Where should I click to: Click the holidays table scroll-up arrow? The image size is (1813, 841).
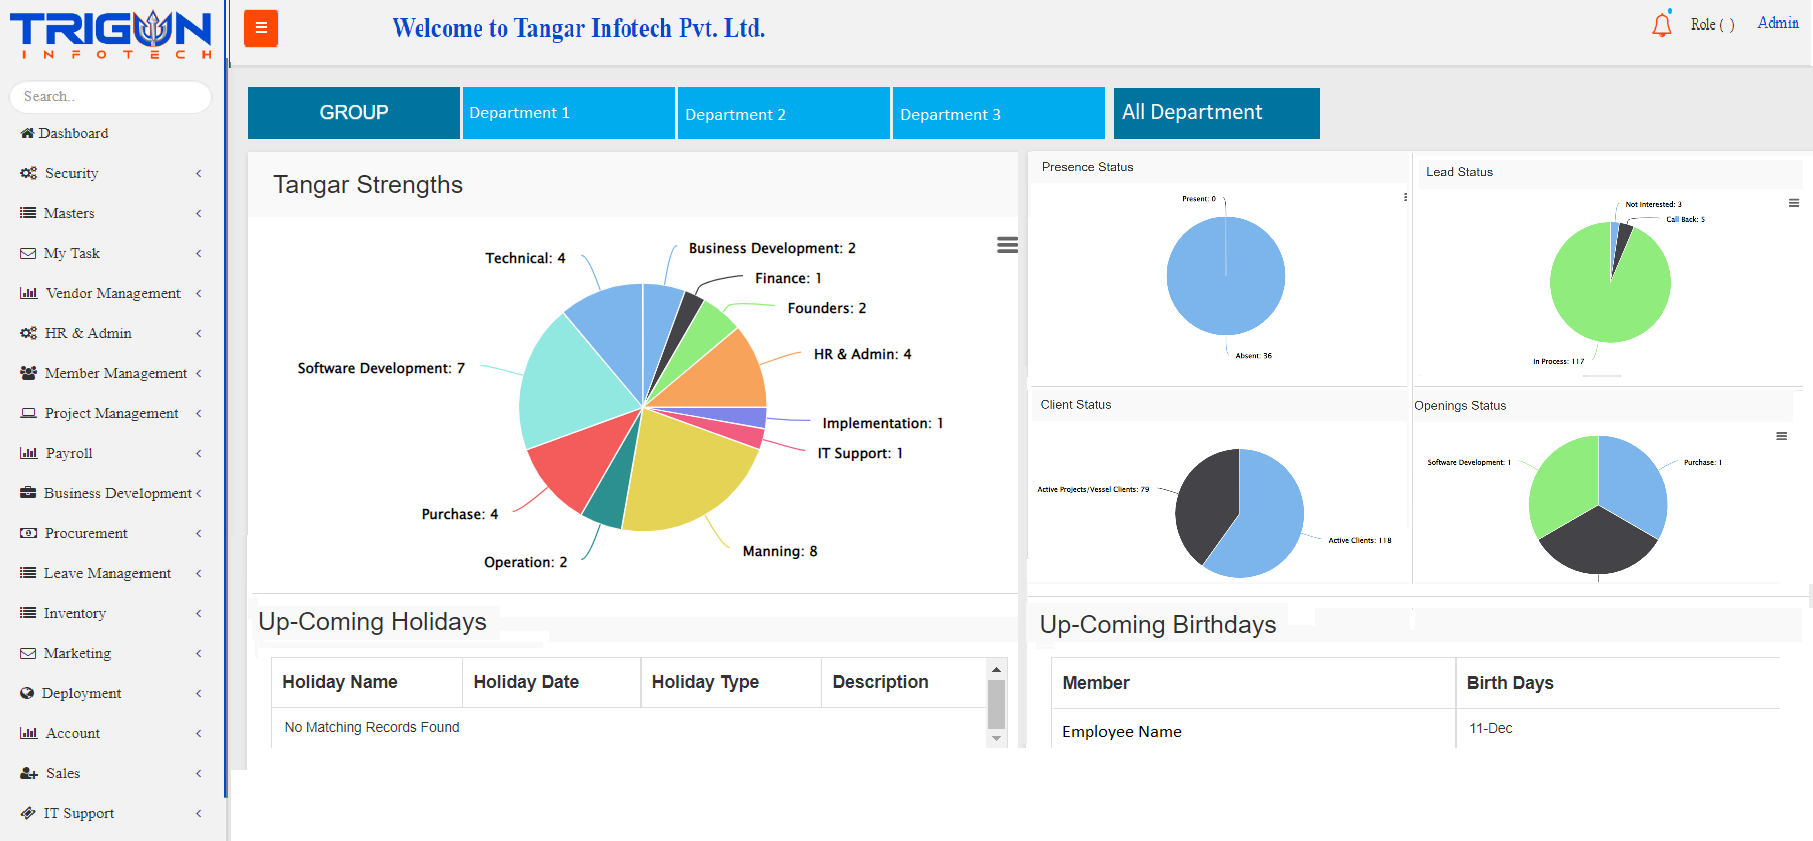pos(996,669)
